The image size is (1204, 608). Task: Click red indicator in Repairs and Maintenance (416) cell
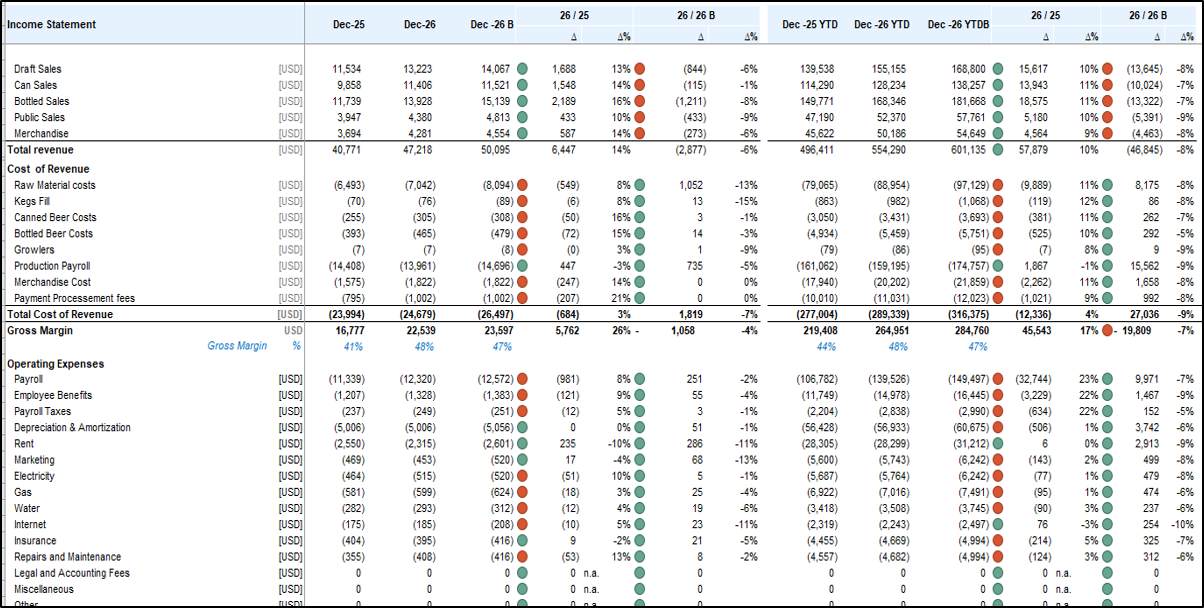tap(522, 557)
